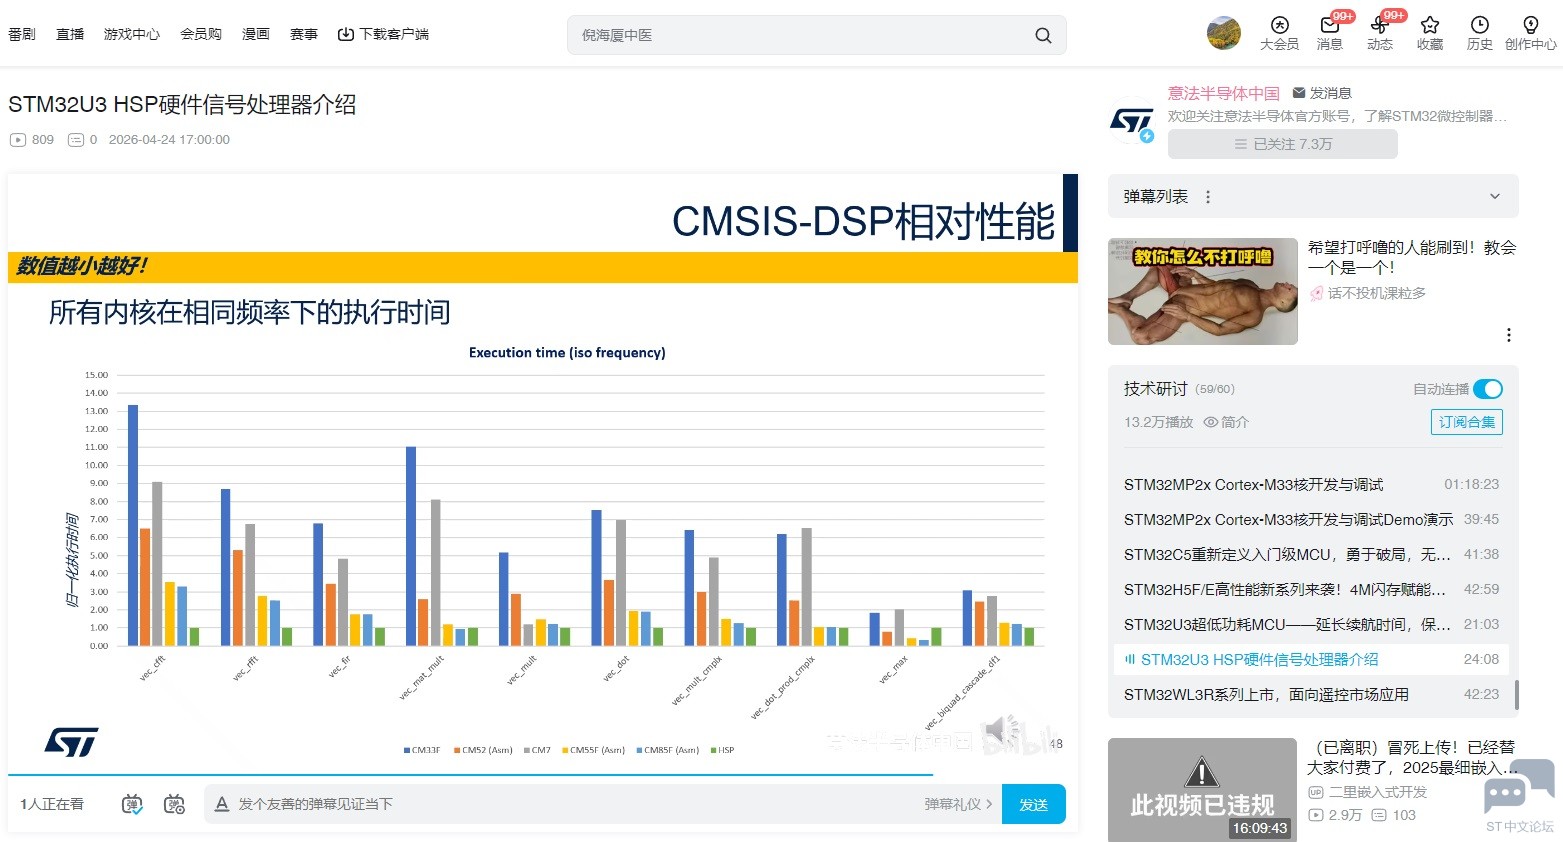Viewport: 1563px width, 842px height.
Task: Click the 订阅合集 subscribe button
Action: click(x=1467, y=422)
